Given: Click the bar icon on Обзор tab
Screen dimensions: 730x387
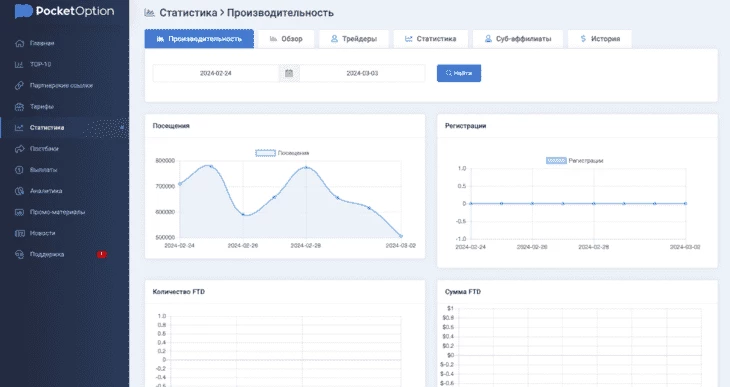Looking at the screenshot, I should coord(273,39).
